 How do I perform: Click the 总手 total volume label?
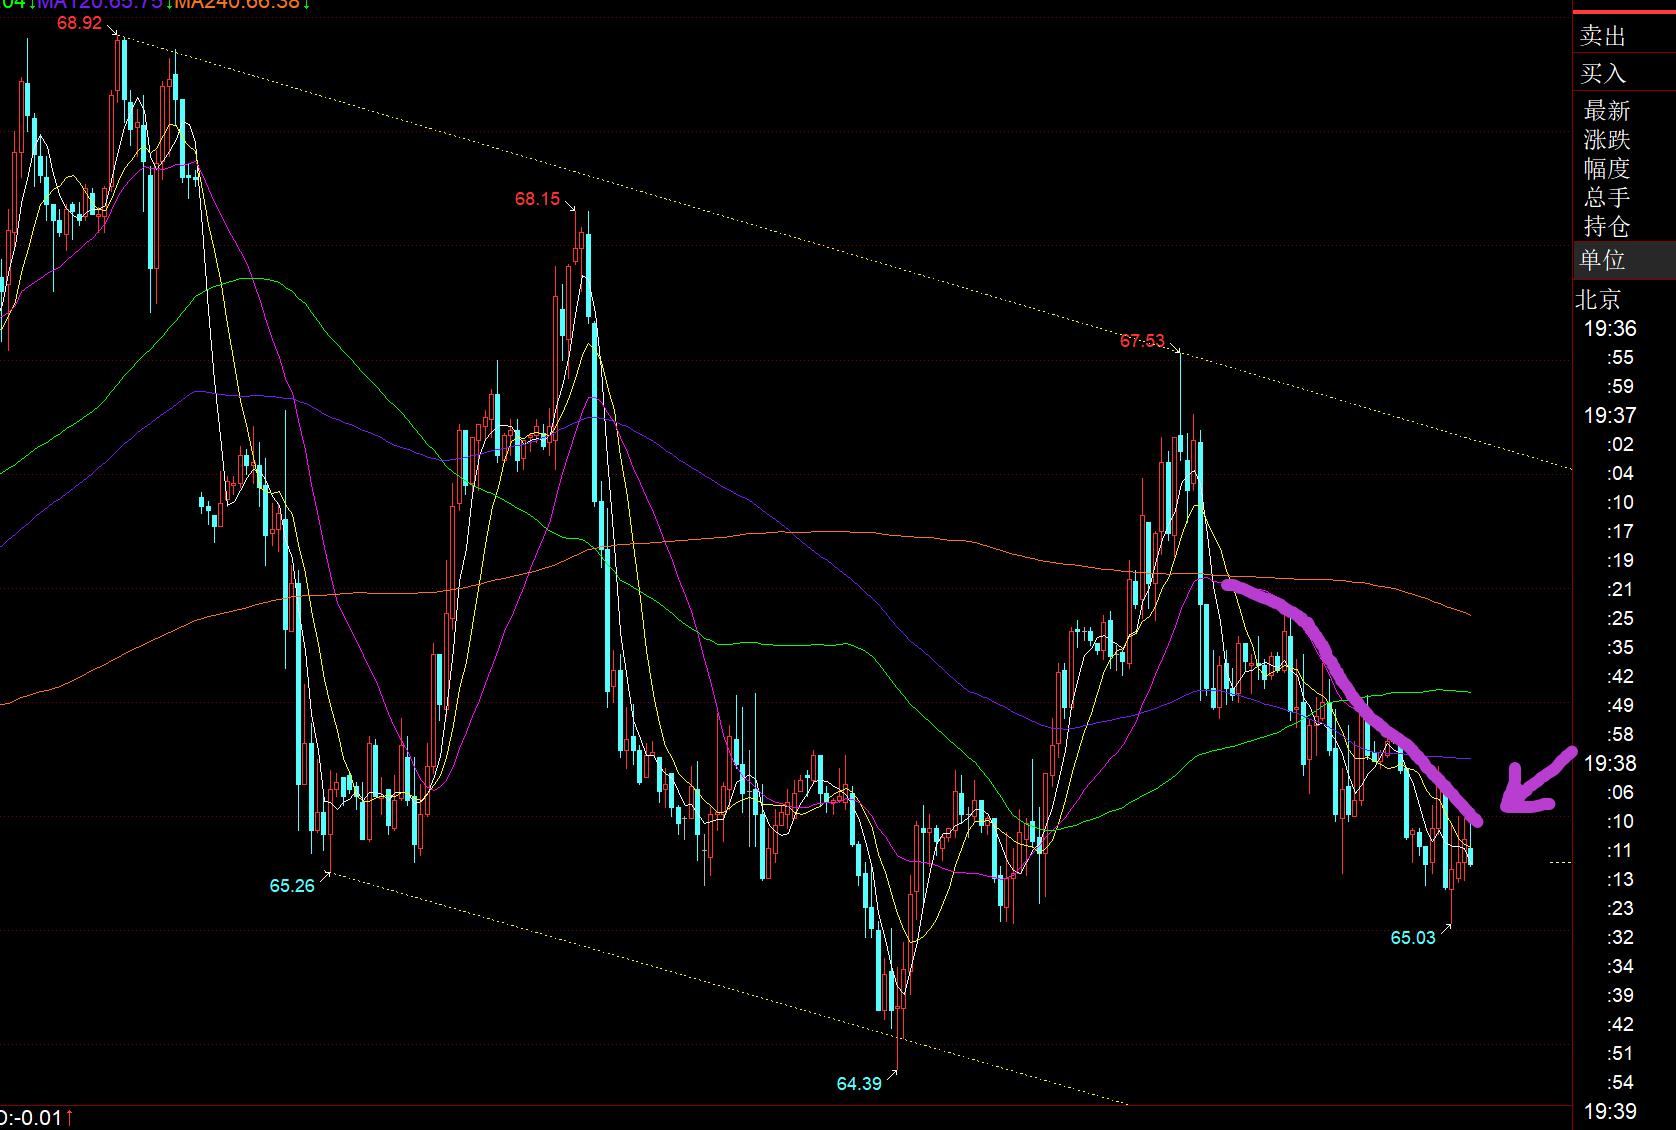pyautogui.click(x=1606, y=198)
